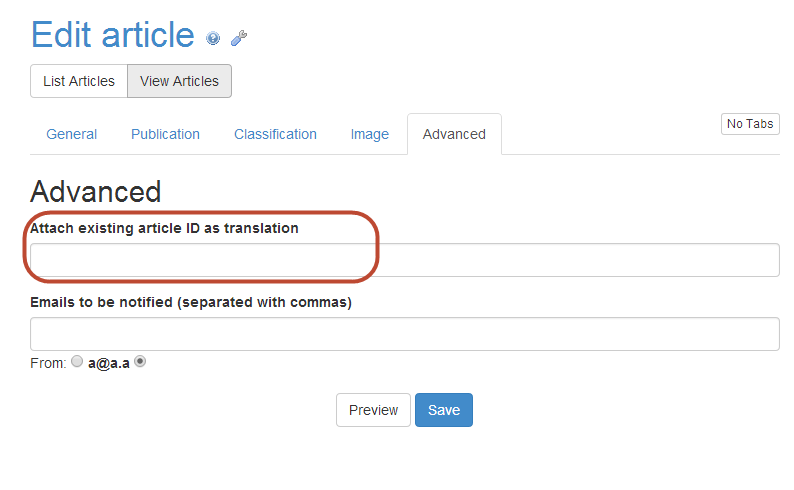Click the "Edit article" page title
The width and height of the screenshot is (794, 490).
113,34
